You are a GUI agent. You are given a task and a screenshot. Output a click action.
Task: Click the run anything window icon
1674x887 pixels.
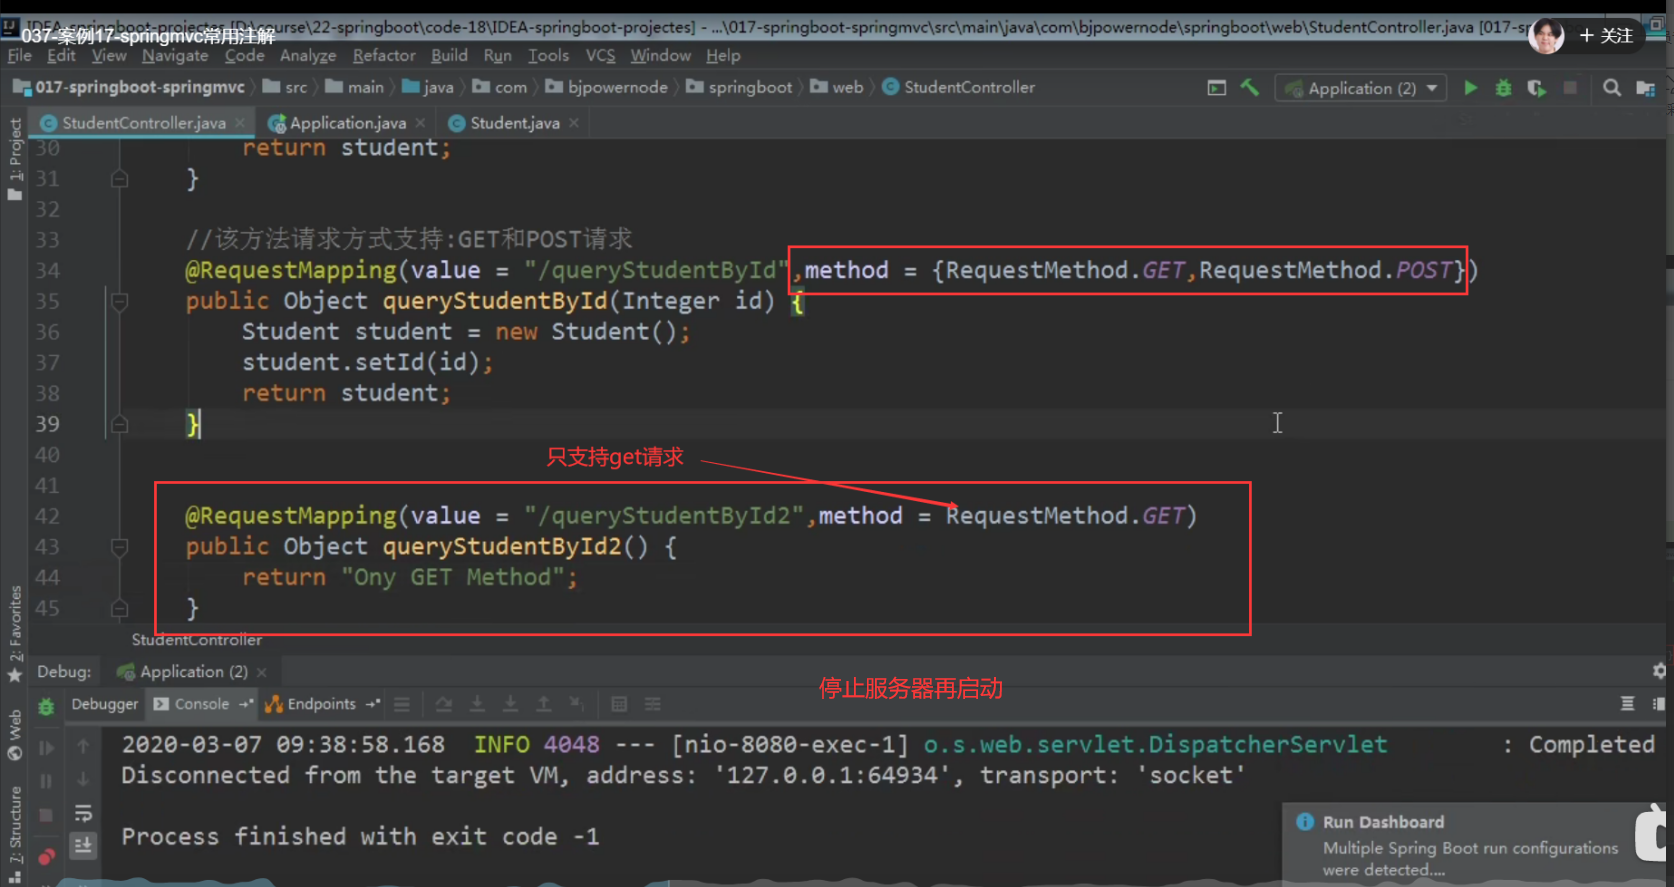[1216, 88]
